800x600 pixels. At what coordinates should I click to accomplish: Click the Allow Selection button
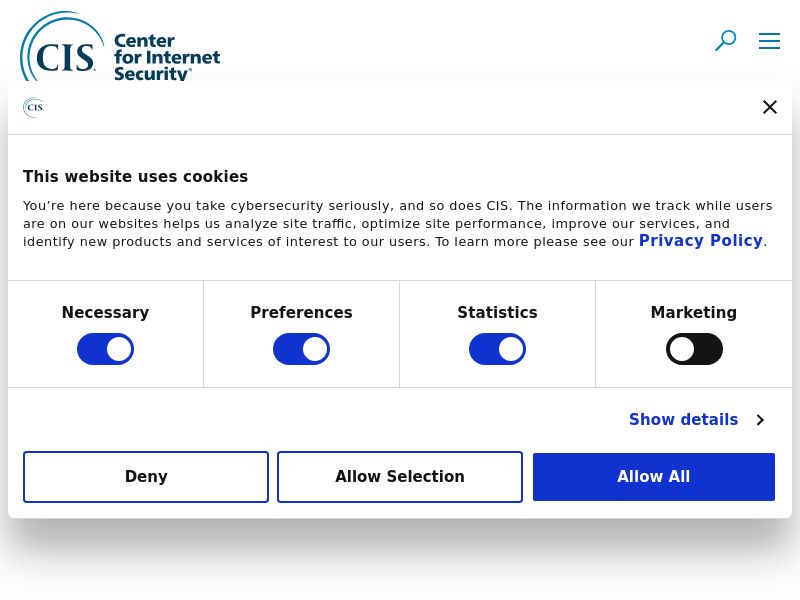[400, 477]
